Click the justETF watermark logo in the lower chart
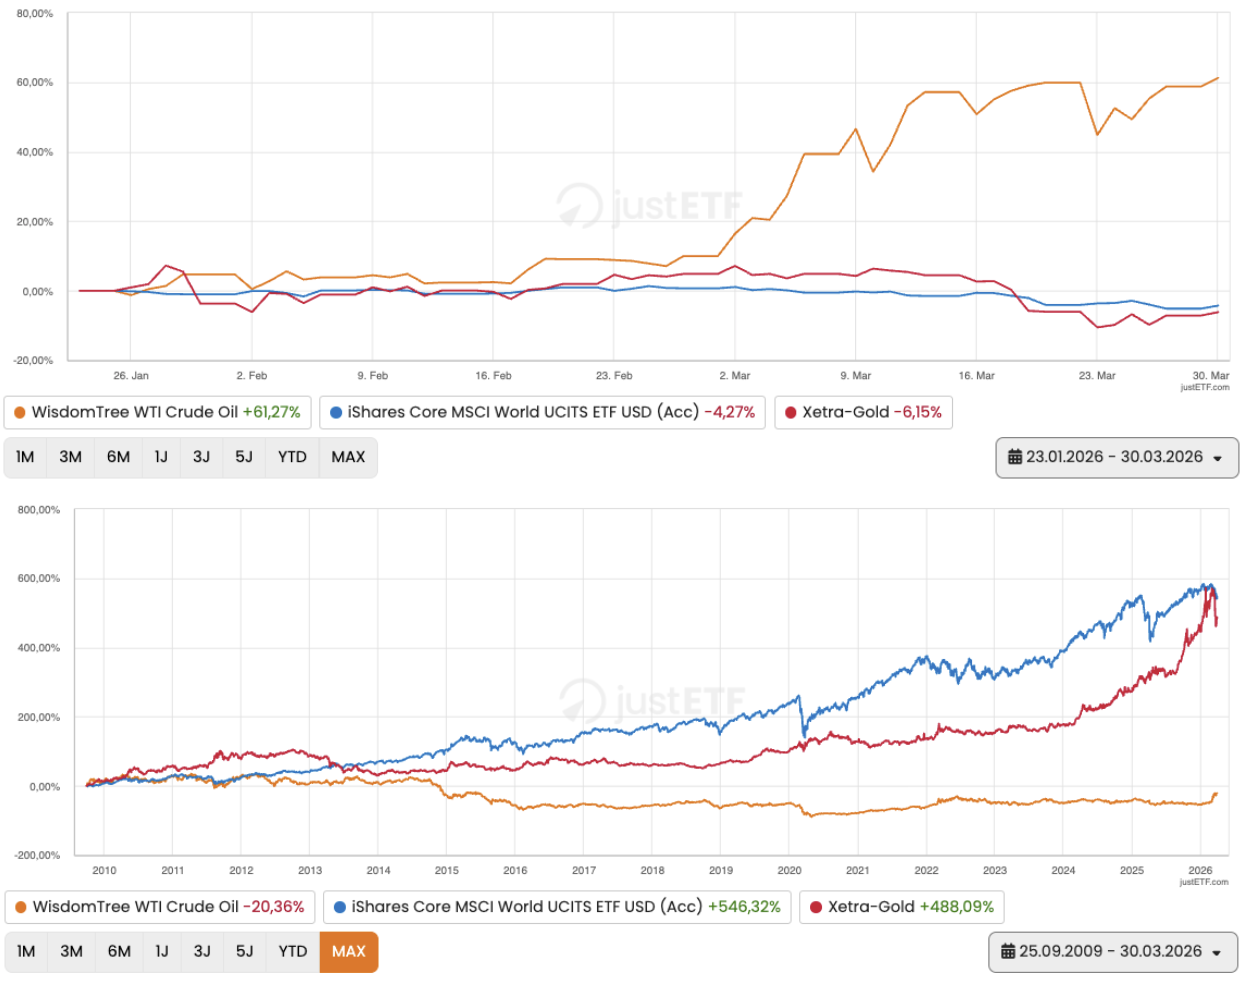This screenshot has width=1244, height=982. click(650, 702)
